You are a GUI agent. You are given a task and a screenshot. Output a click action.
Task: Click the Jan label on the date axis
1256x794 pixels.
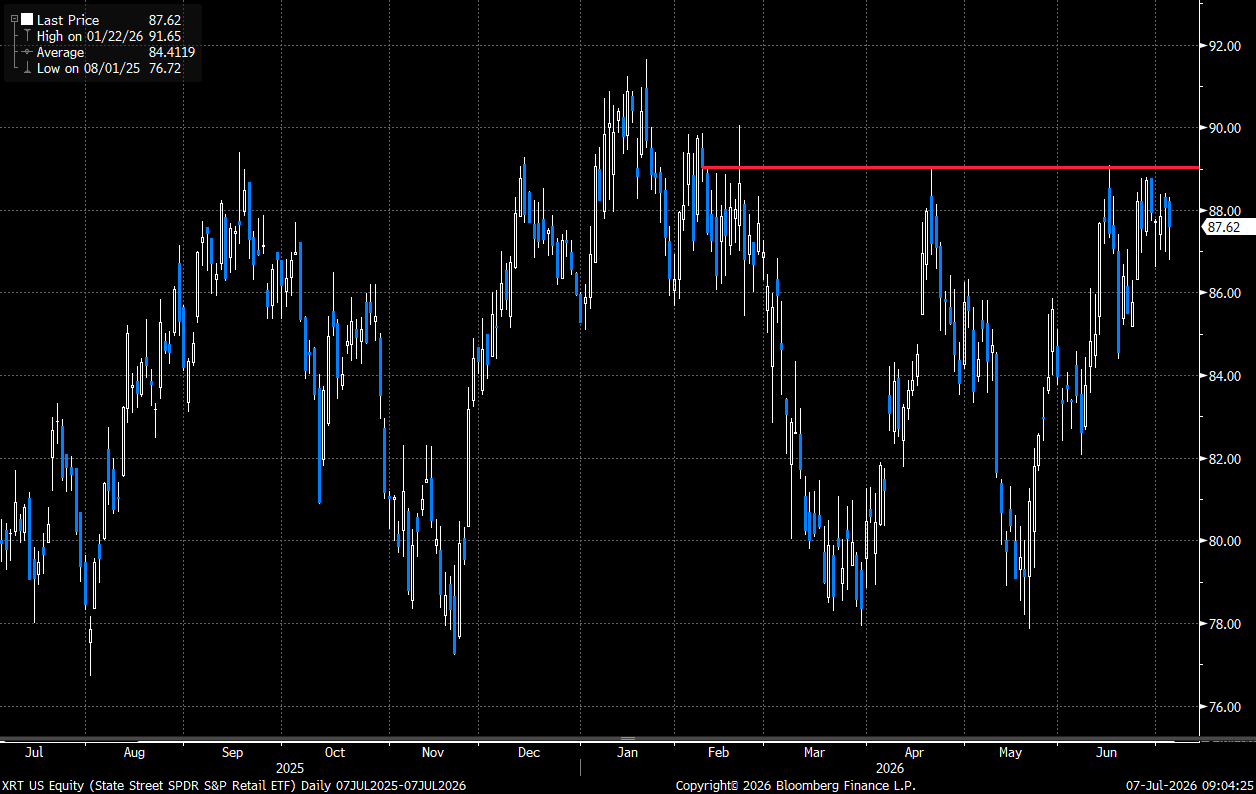pos(627,752)
